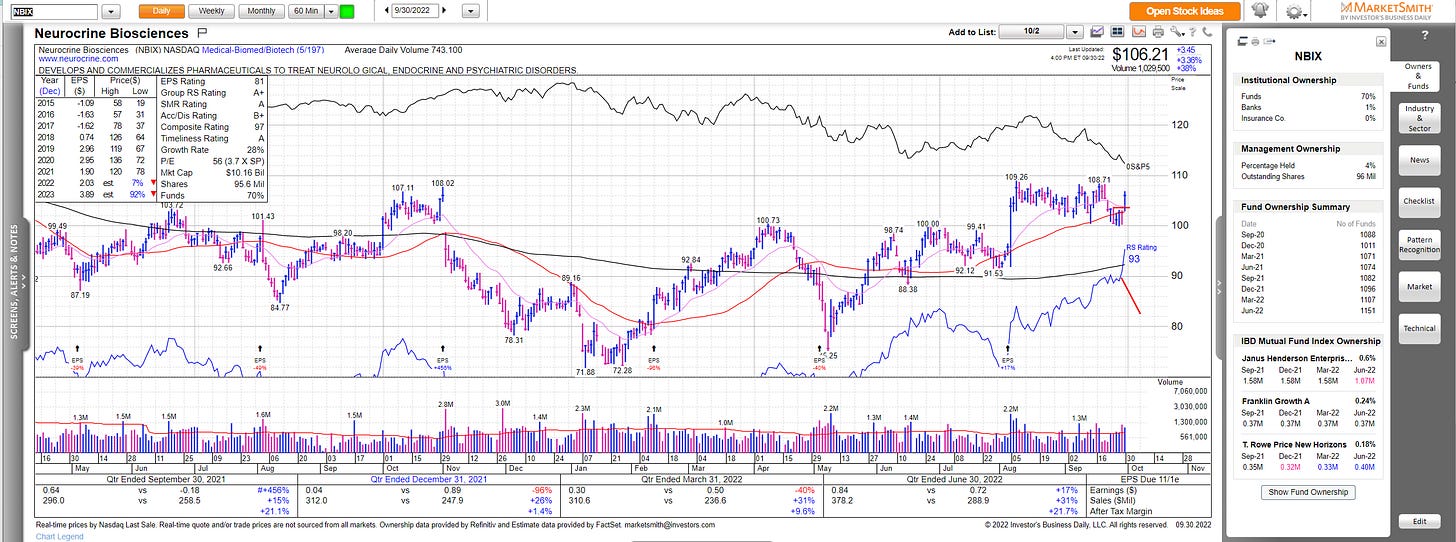The image size is (1456, 542).
Task: Expand Screens, Alerts & Notes sidebar
Action: (x=14, y=286)
